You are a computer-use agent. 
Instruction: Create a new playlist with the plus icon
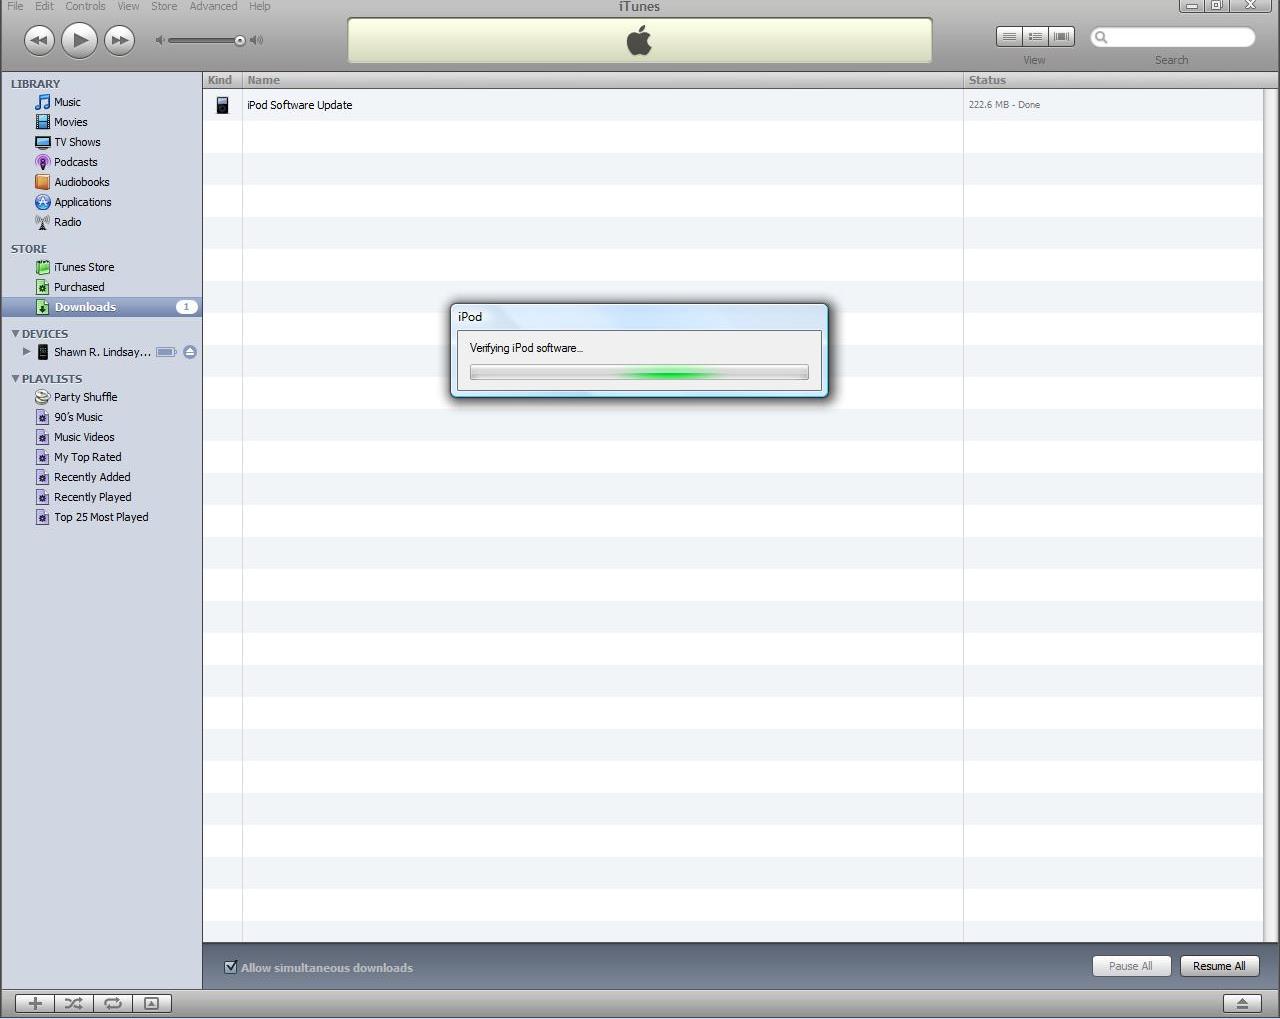point(34,1003)
